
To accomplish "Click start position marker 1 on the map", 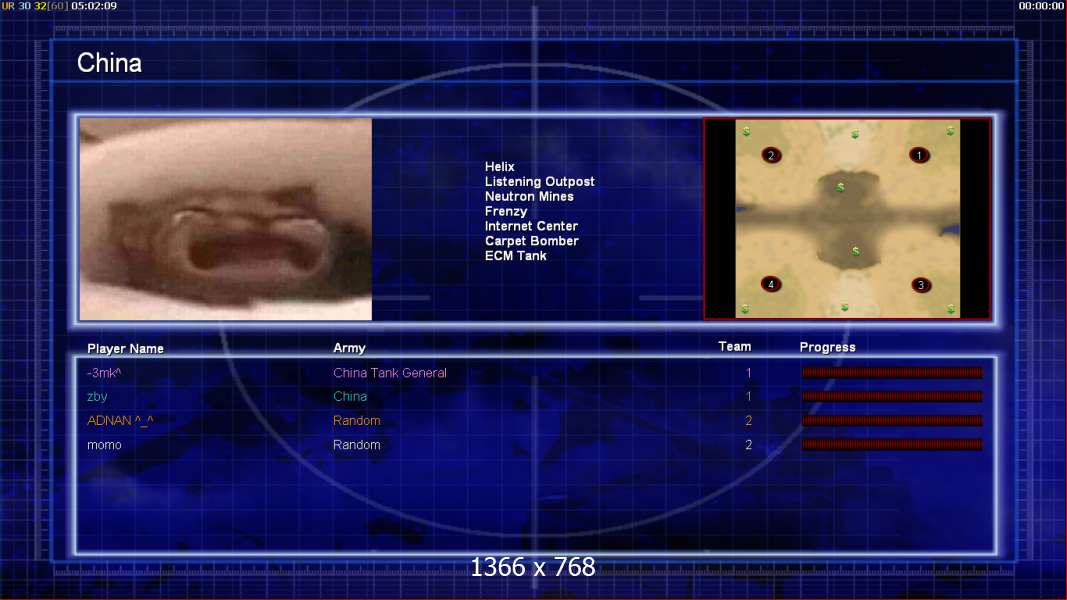I will (919, 155).
